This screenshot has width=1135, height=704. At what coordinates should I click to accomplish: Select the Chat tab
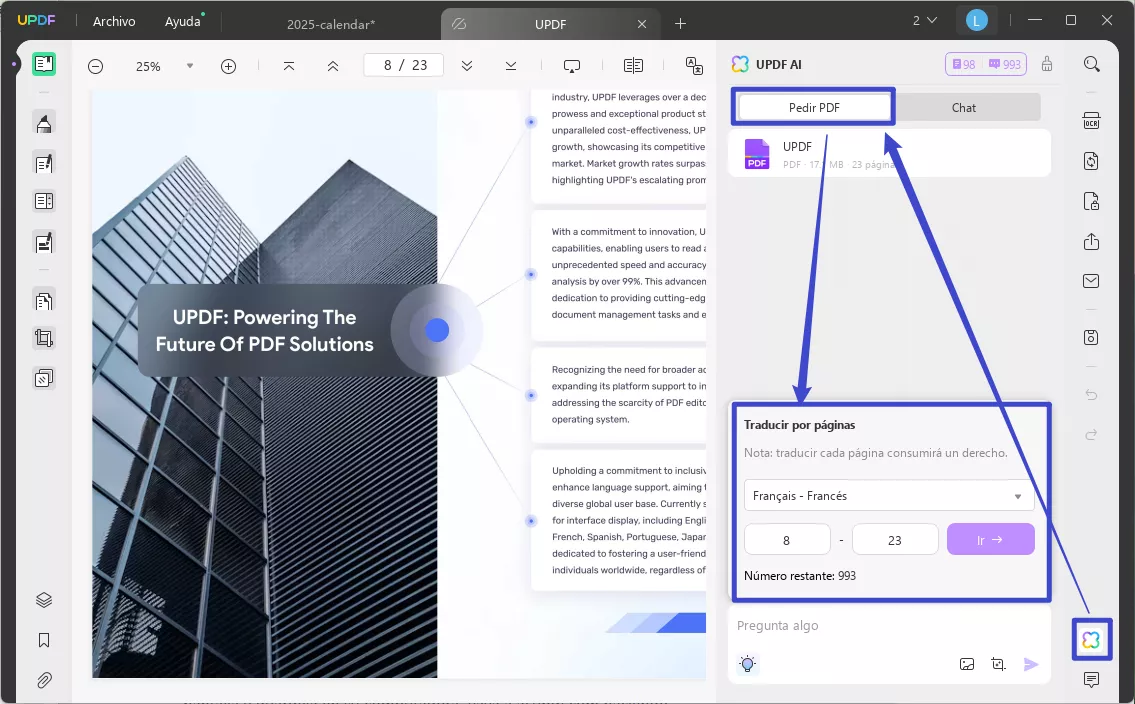pos(963,107)
